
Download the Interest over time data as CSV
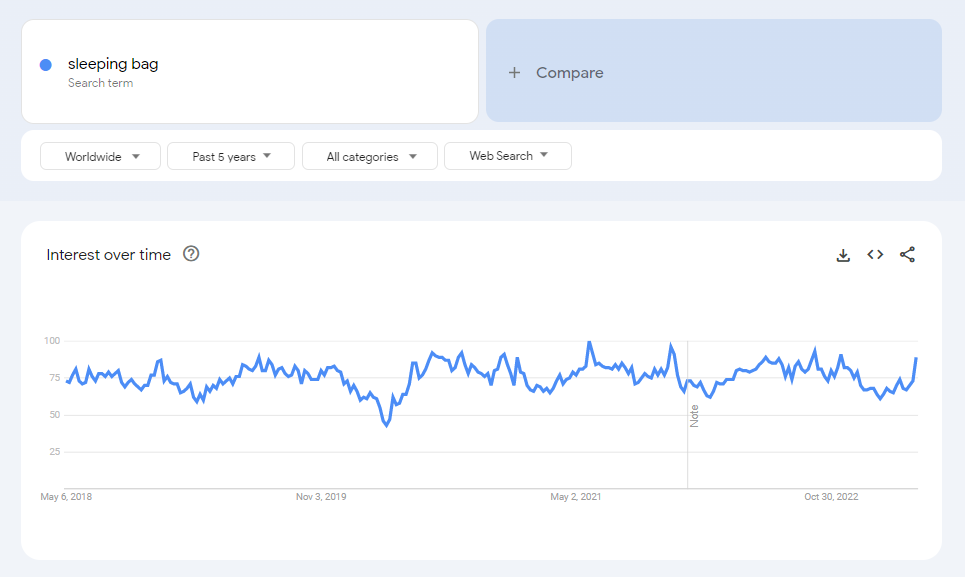[x=843, y=255]
